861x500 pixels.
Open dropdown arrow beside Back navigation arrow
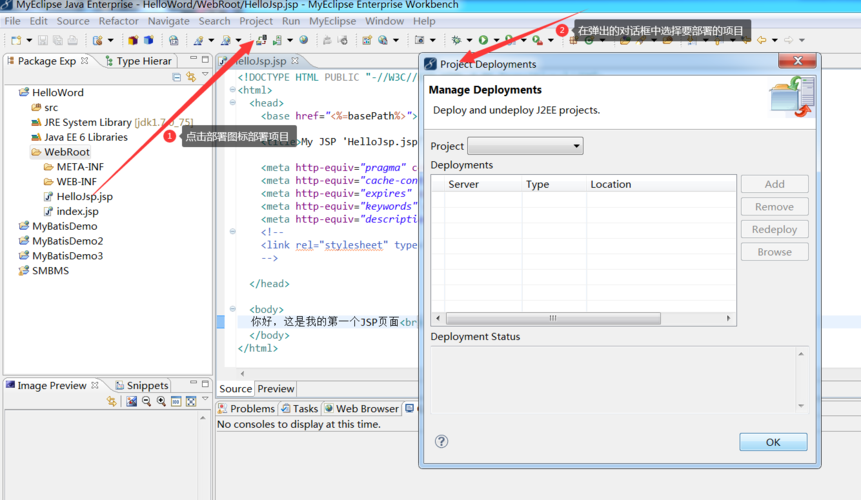pyautogui.click(x=775, y=40)
